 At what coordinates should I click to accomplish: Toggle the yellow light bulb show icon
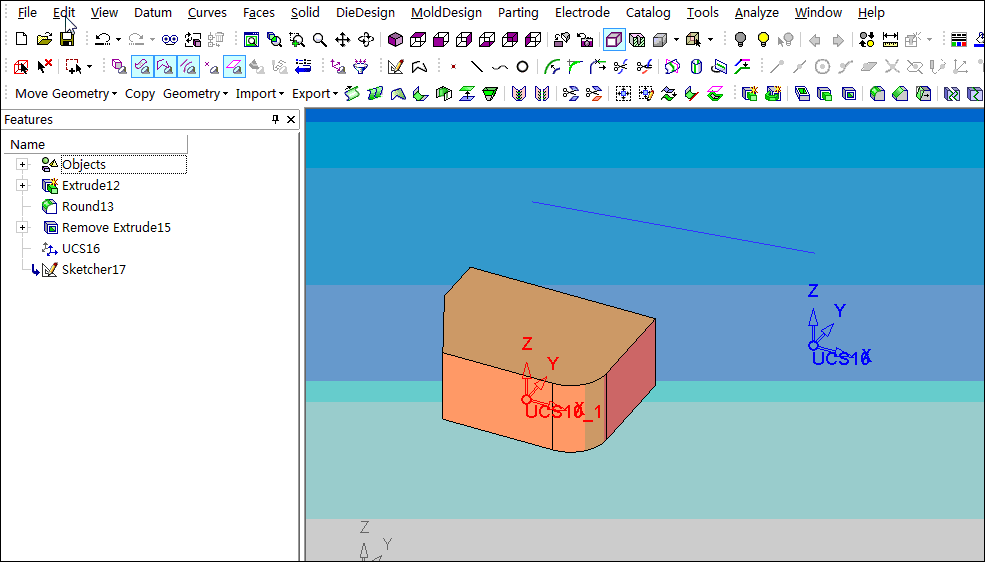pyautogui.click(x=763, y=40)
